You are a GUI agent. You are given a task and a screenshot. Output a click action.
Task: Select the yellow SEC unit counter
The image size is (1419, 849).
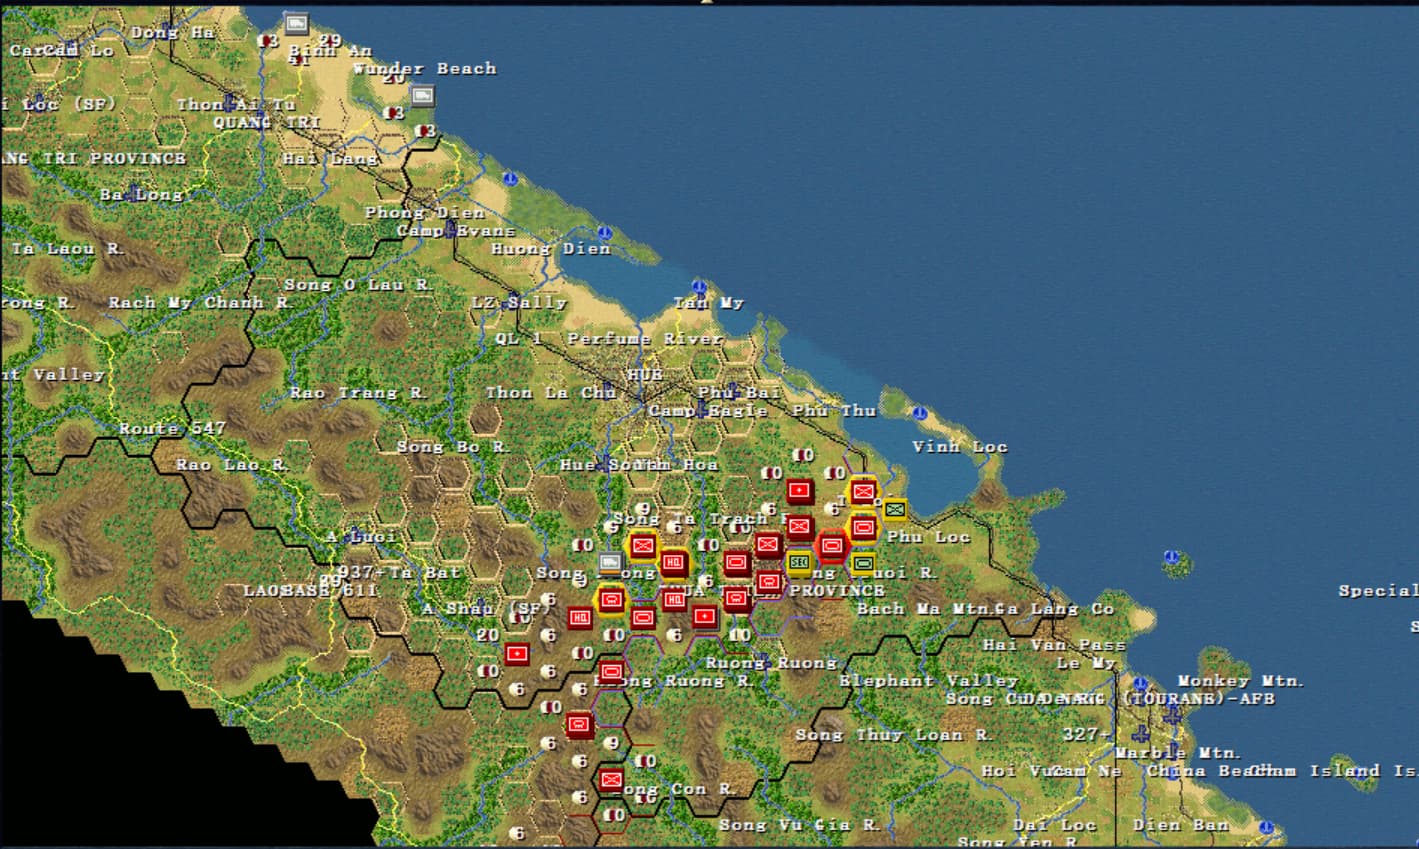tap(799, 563)
